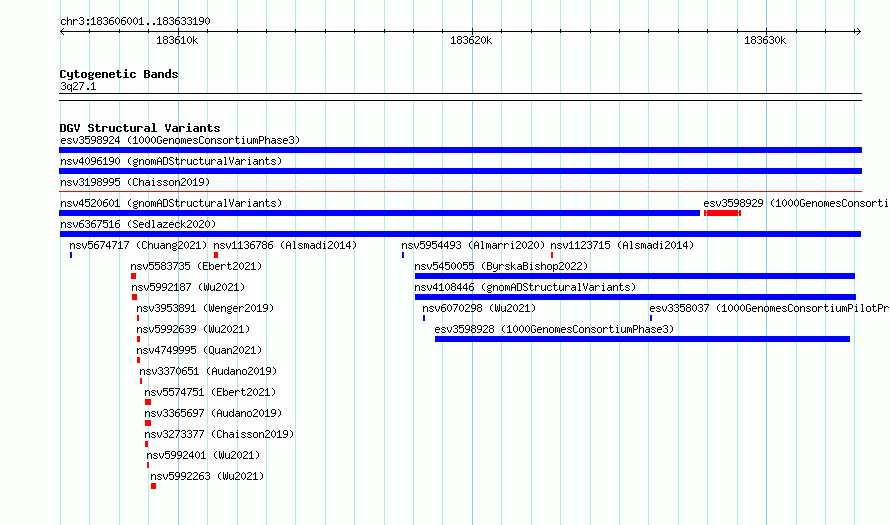Image resolution: width=890 pixels, height=525 pixels.
Task: Click nsv5992263 Wu2021 variant label
Action: [207, 476]
